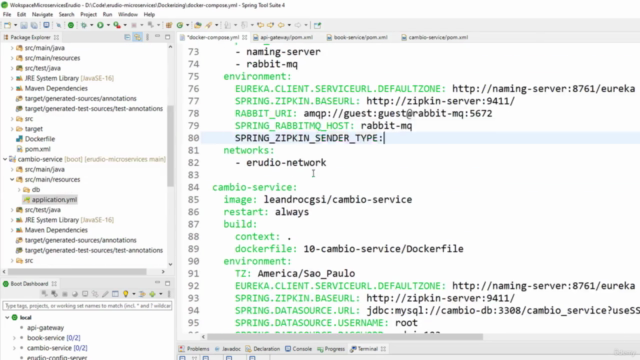Viewport: 640px width, 360px height.
Task: Collapse the cambio-service project node
Action: pos(5,159)
